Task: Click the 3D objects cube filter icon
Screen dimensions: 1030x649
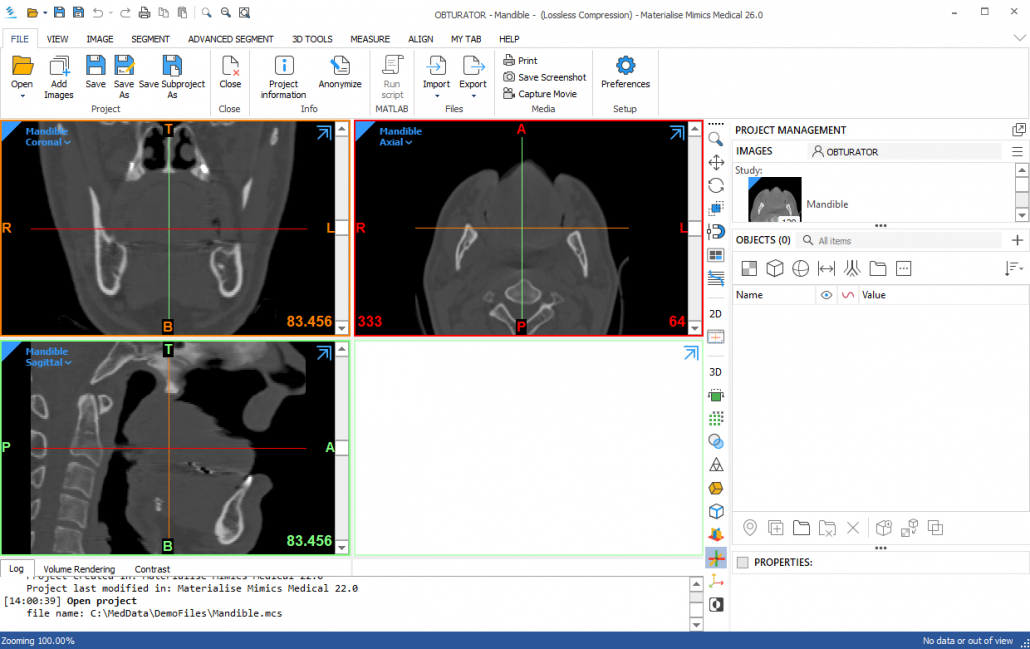Action: tap(774, 268)
